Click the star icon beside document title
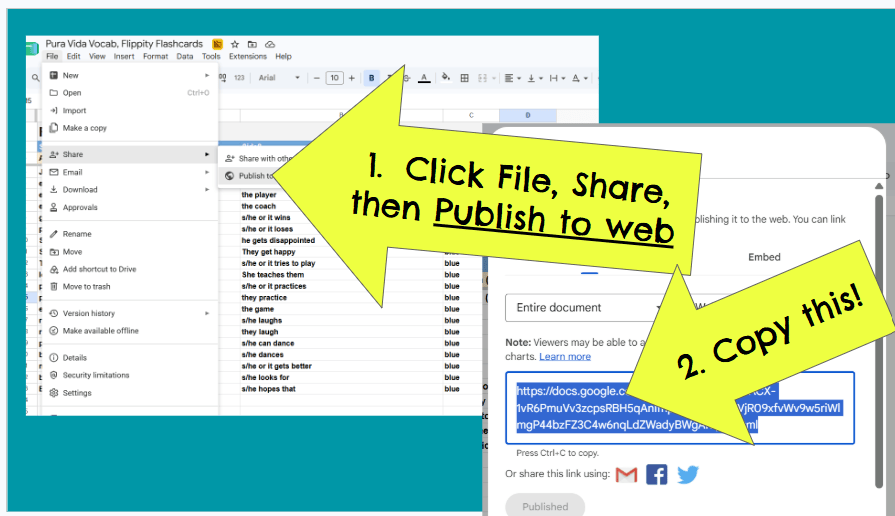 point(235,44)
